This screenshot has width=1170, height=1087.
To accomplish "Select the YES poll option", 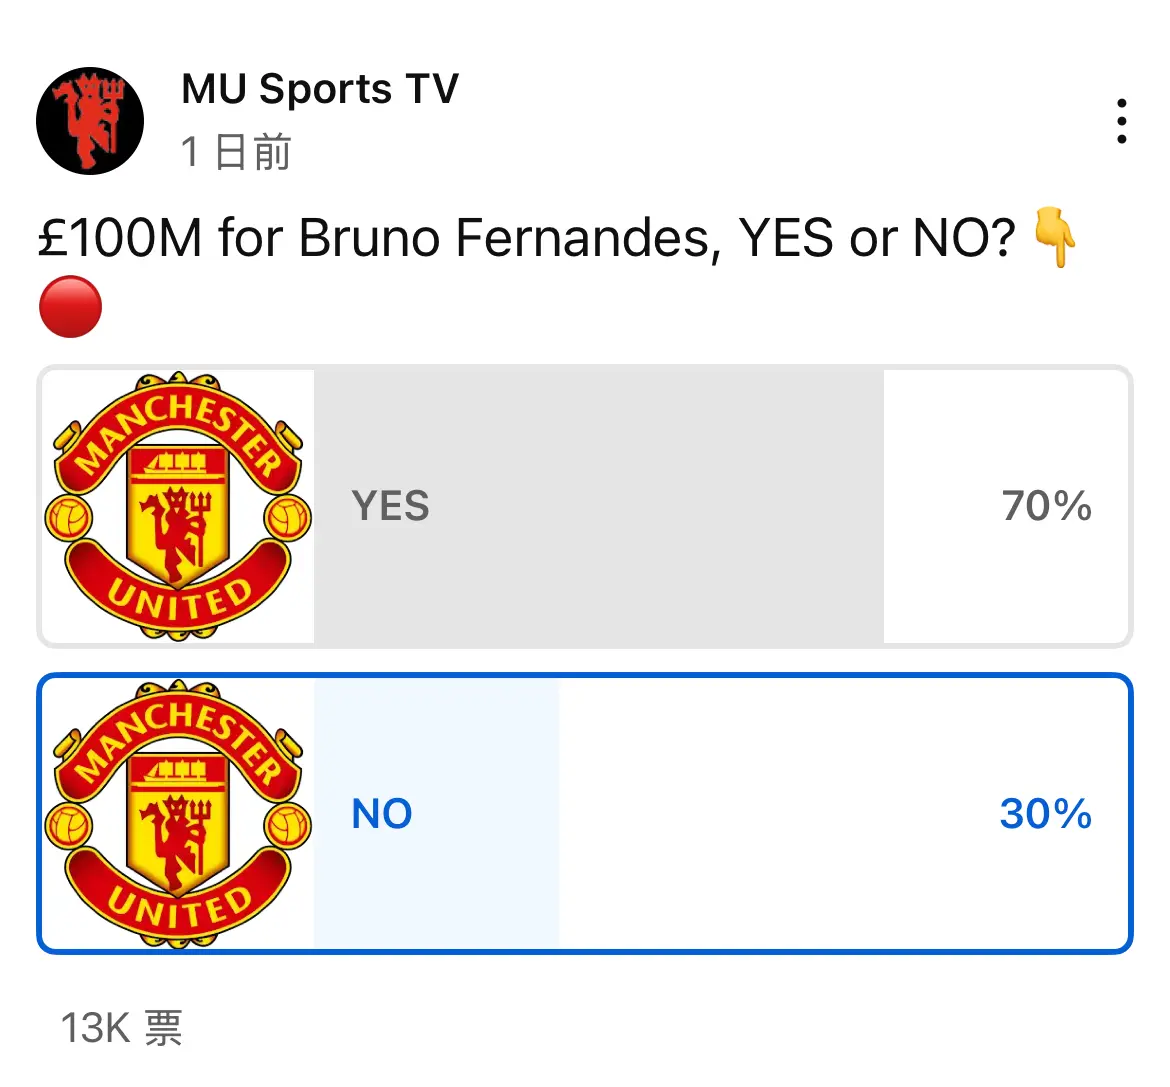I will pos(585,507).
